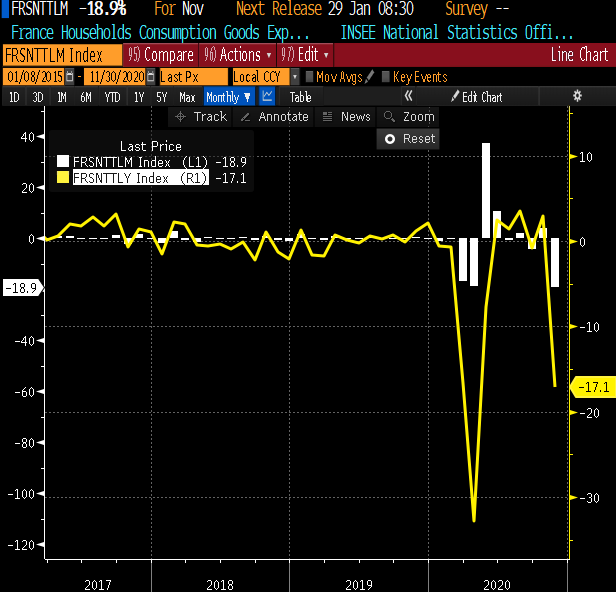Open the start date calendar picker
The image size is (616, 592).
[x=69, y=77]
